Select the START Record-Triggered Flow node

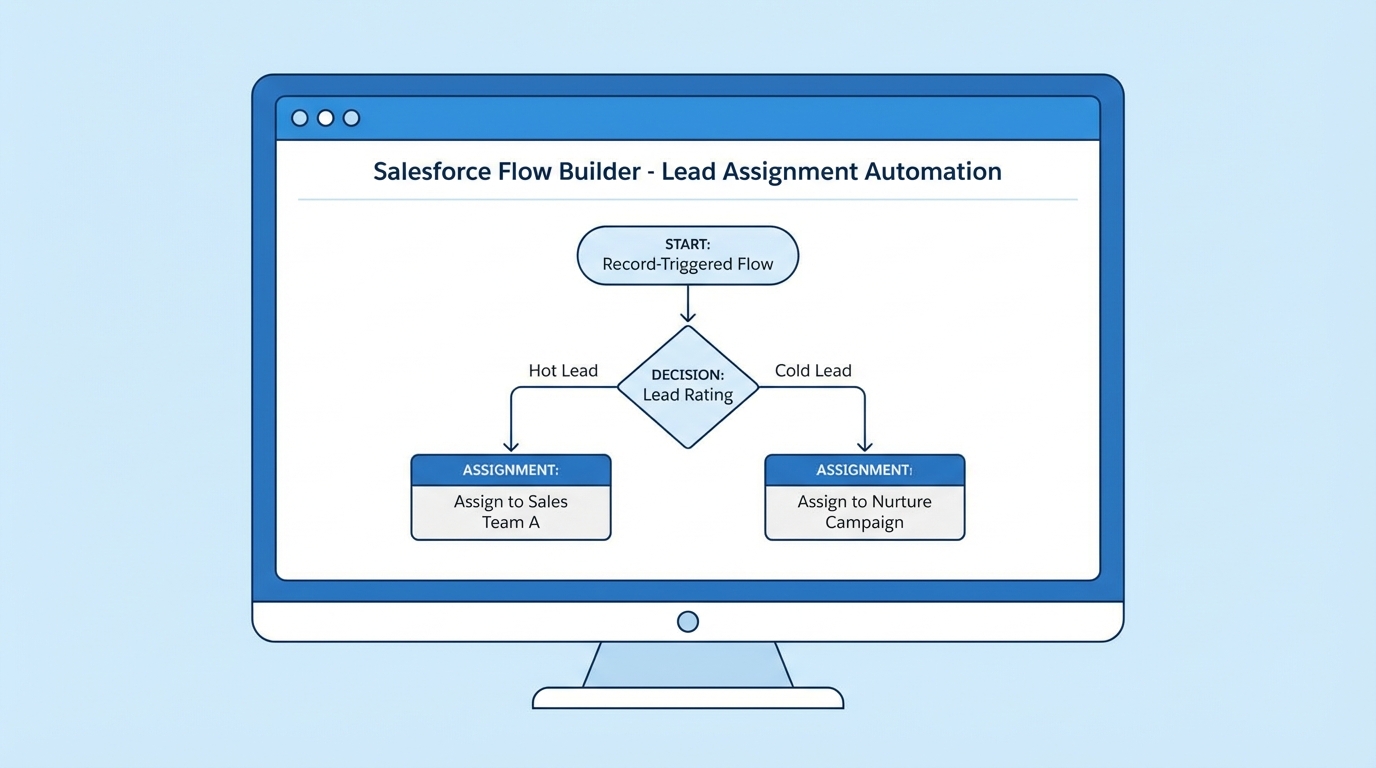[687, 255]
